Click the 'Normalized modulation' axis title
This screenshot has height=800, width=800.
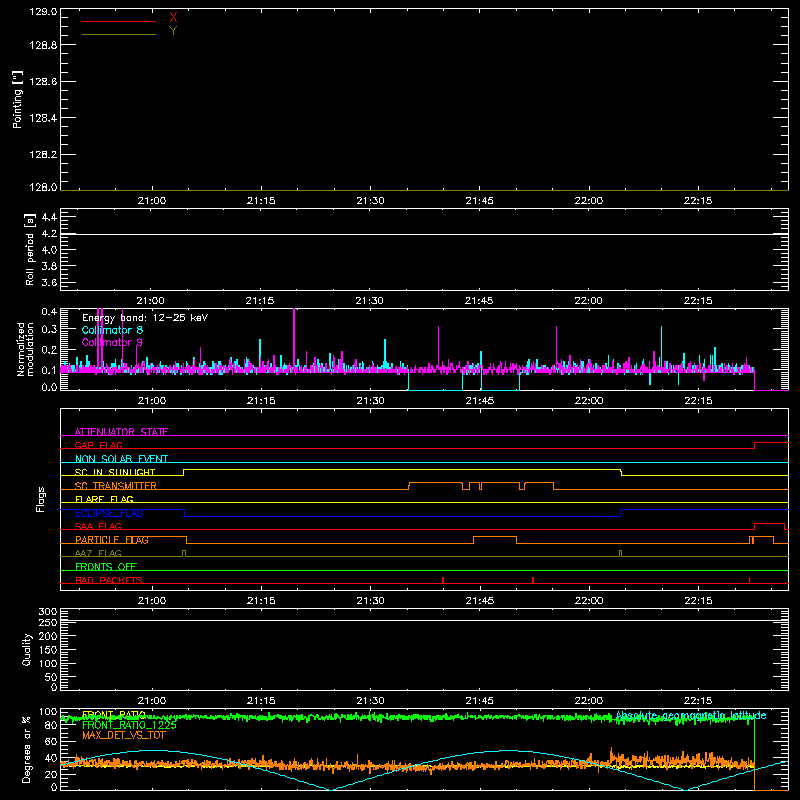coord(25,349)
